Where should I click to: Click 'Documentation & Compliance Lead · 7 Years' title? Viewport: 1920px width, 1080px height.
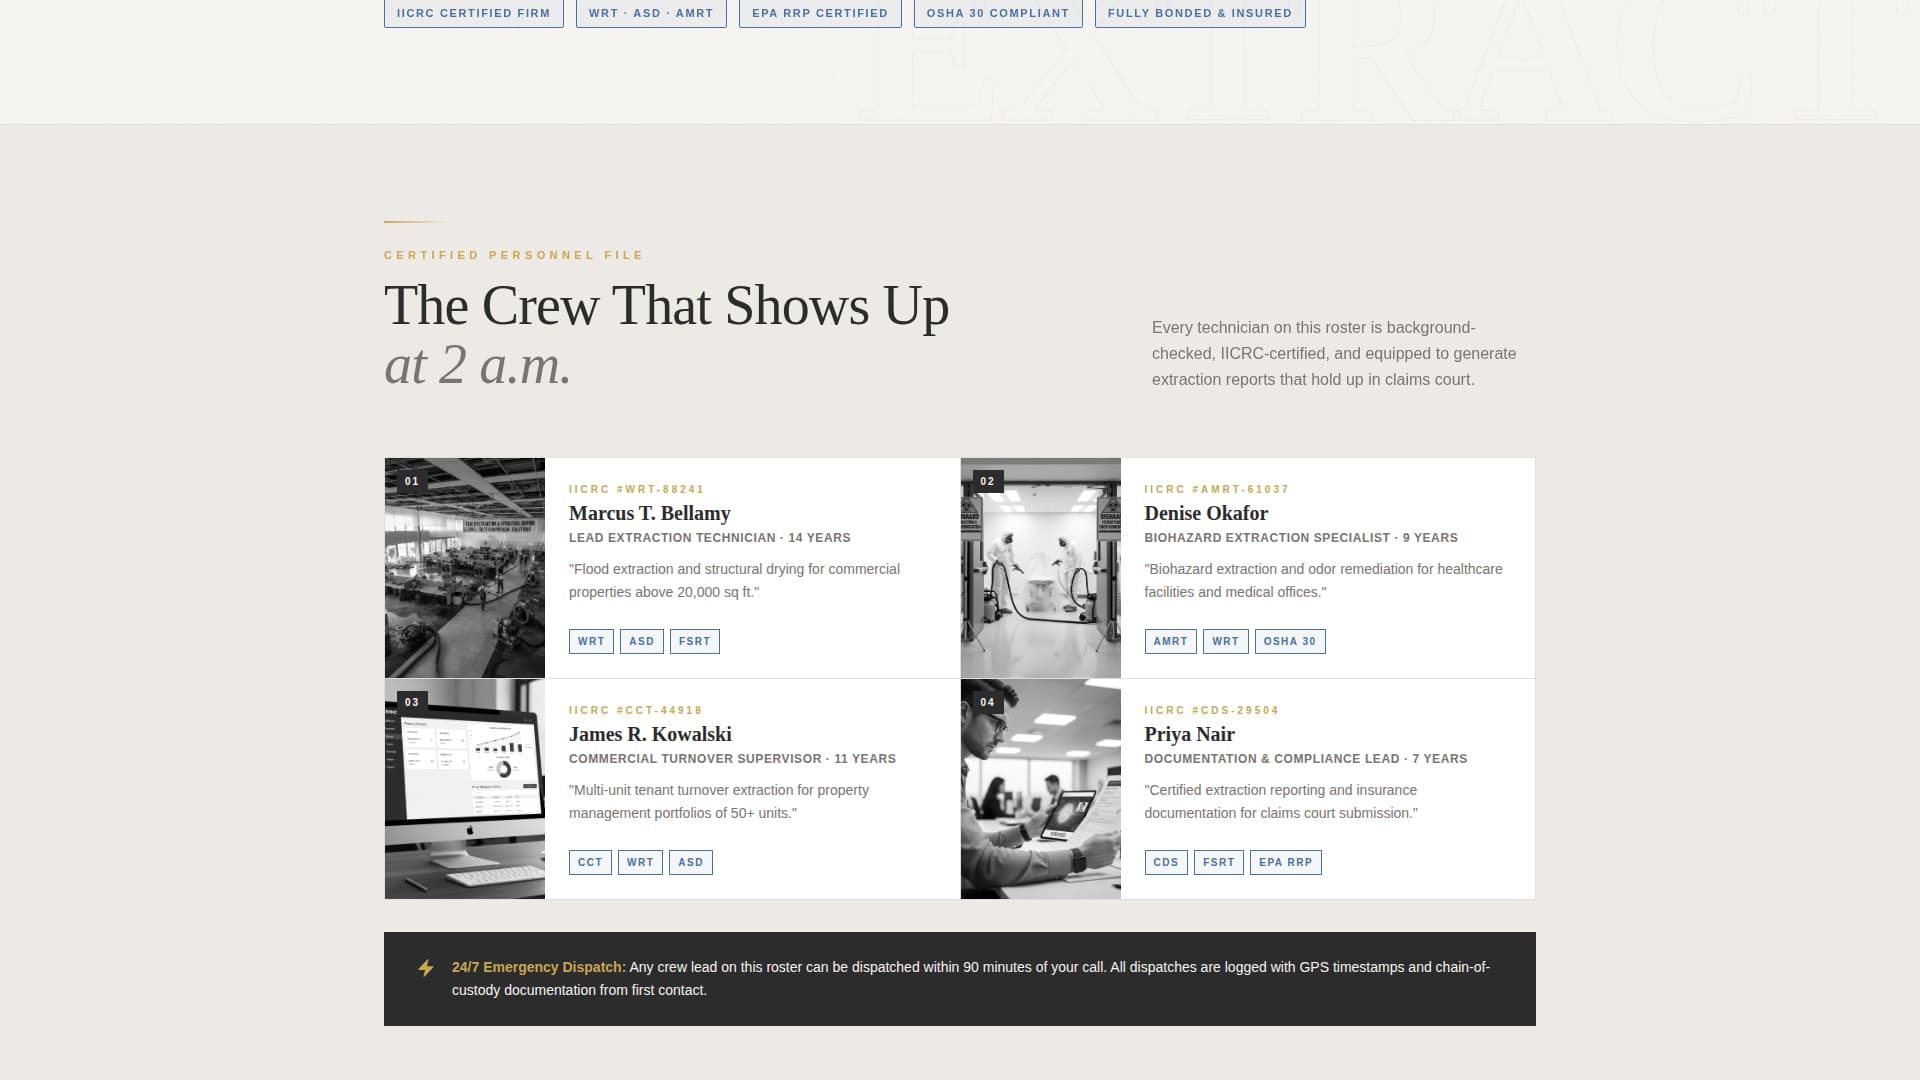(x=1306, y=759)
